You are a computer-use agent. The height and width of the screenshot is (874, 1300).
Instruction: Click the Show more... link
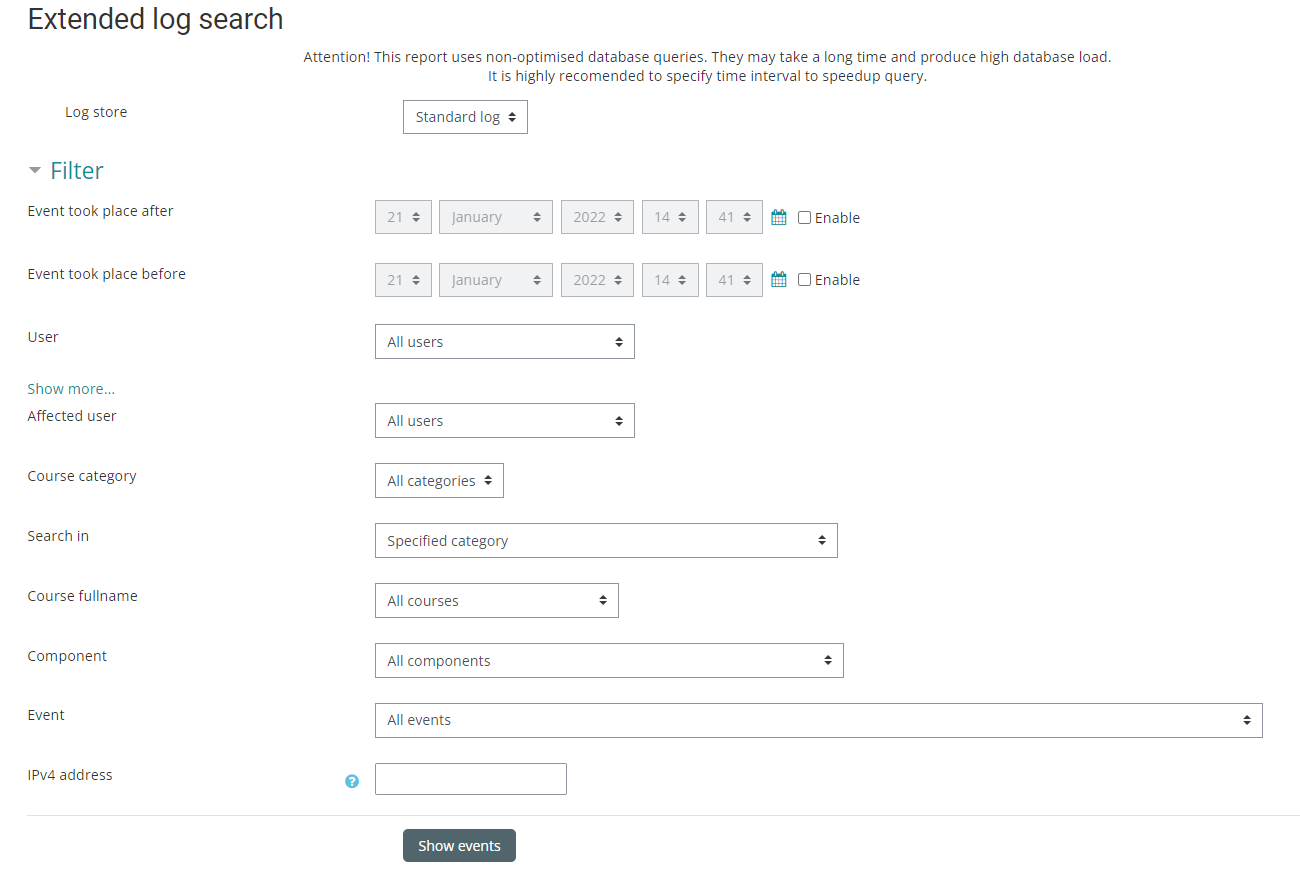click(x=71, y=389)
